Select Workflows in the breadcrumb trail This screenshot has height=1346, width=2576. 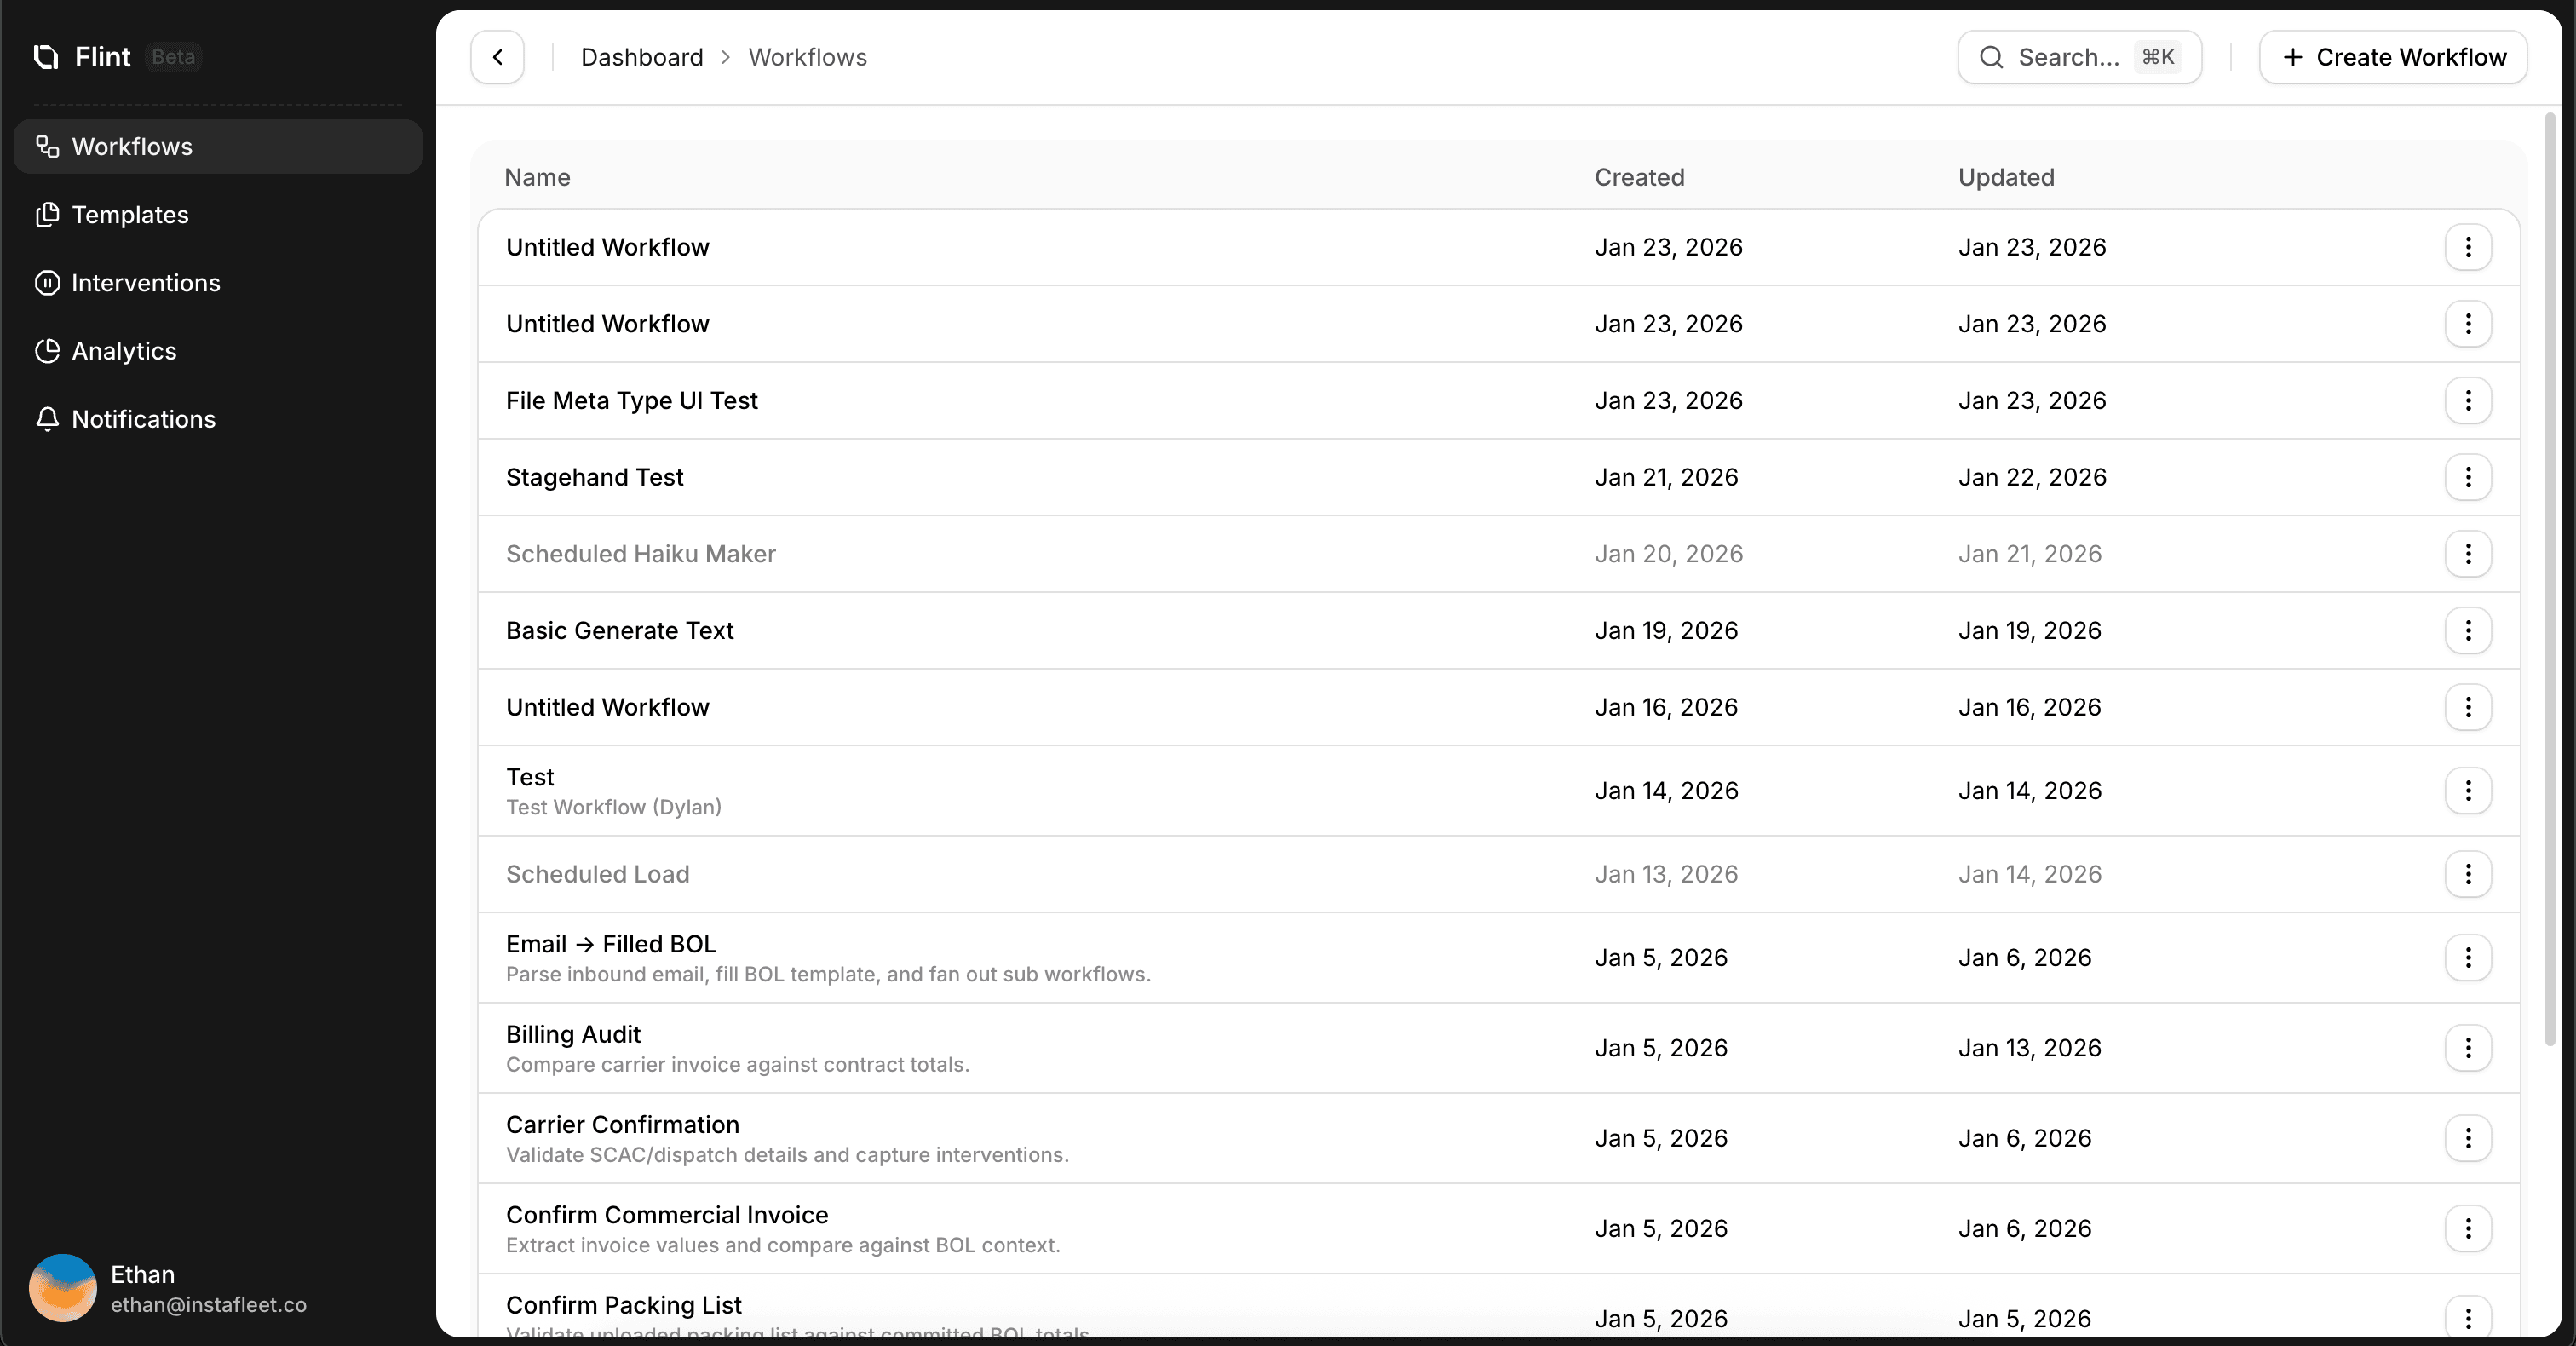tap(807, 57)
